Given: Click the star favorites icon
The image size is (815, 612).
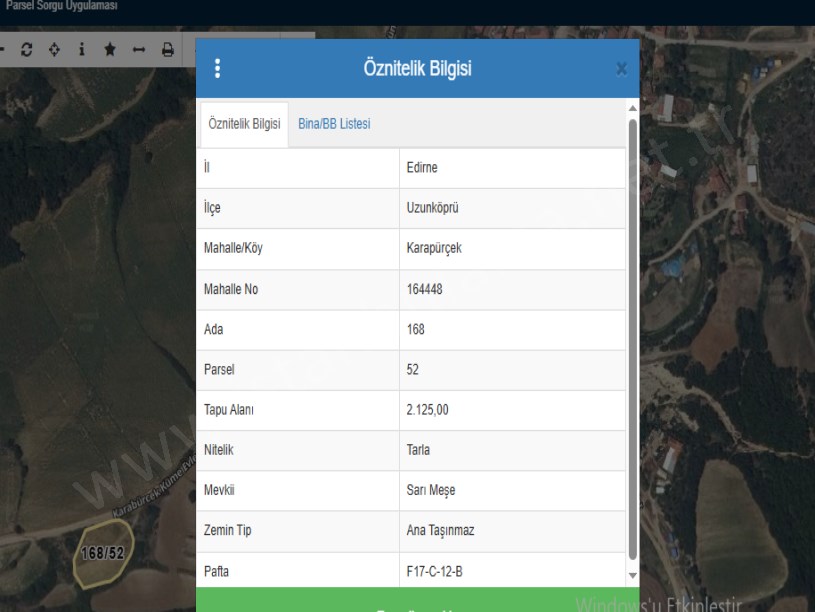Looking at the screenshot, I should pos(109,50).
